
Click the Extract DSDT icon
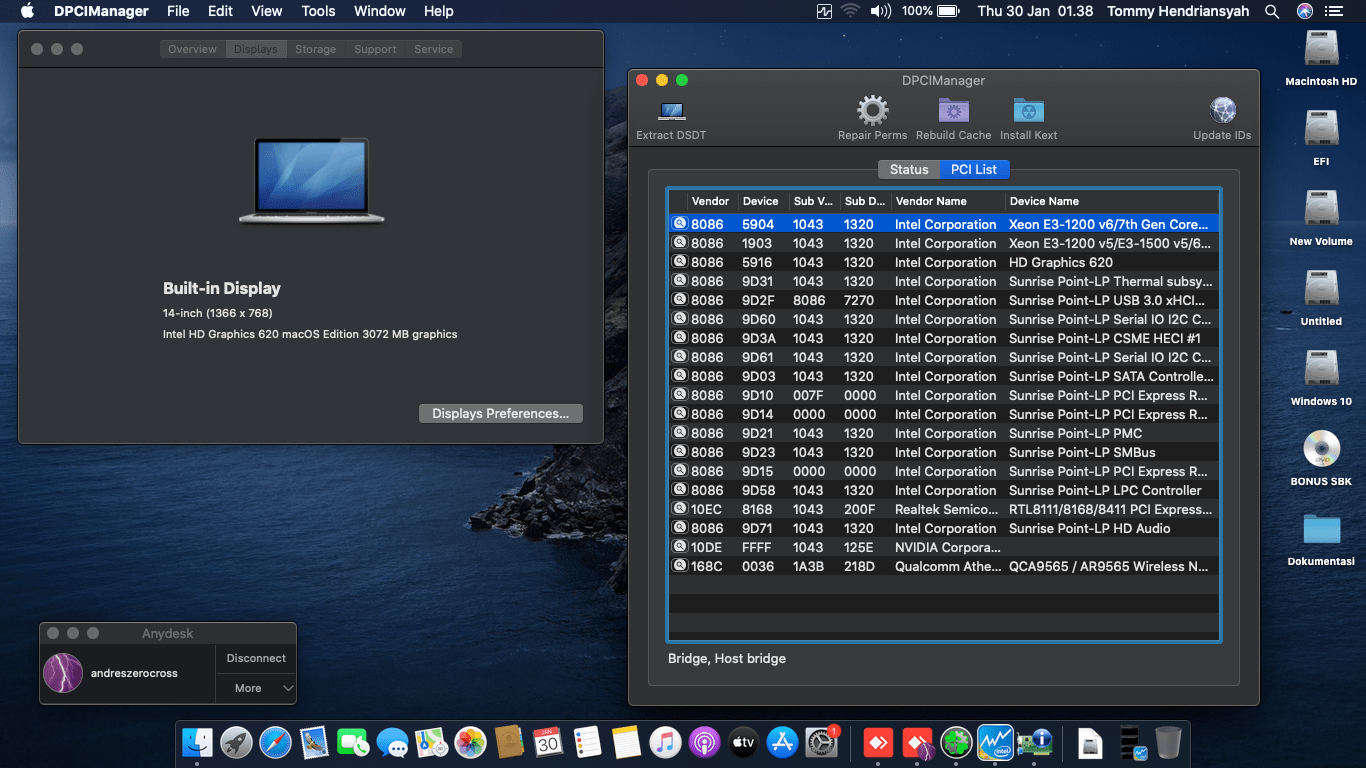[670, 112]
